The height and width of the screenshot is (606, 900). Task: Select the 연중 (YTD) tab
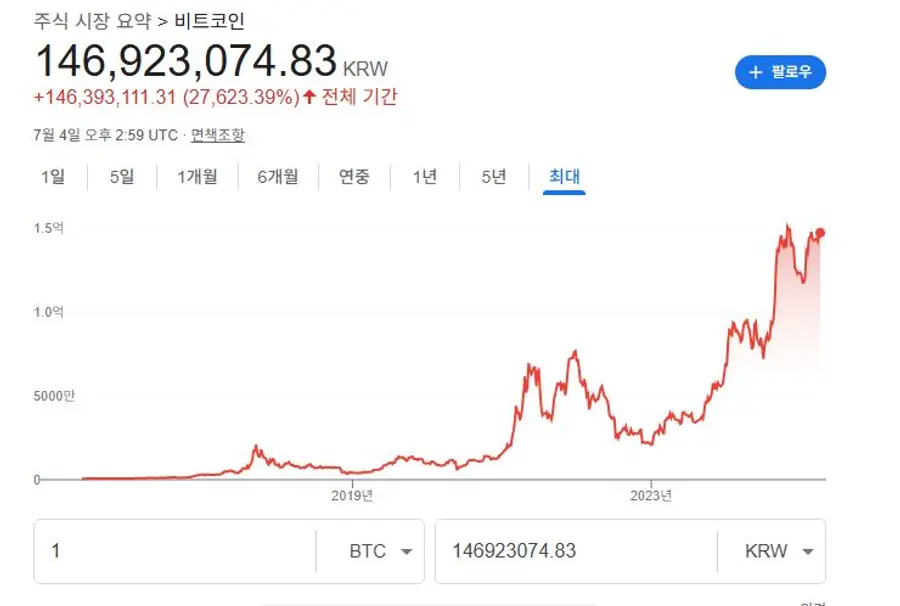tap(354, 177)
